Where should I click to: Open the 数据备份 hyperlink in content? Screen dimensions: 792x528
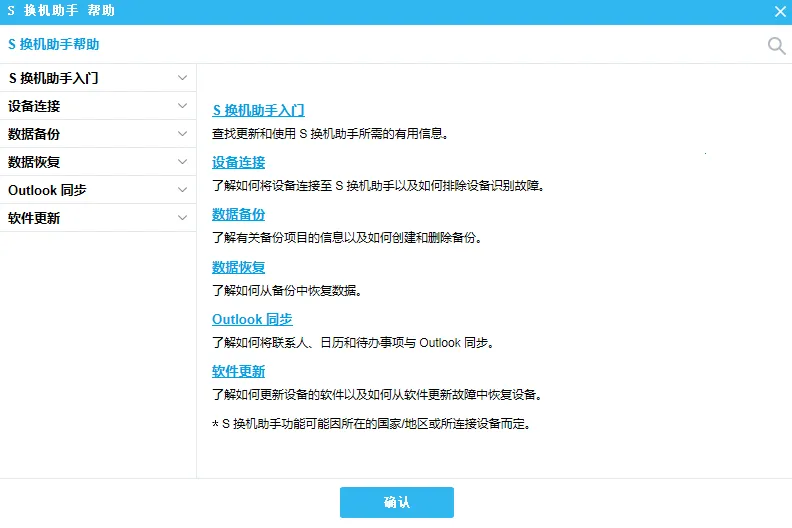pos(238,214)
